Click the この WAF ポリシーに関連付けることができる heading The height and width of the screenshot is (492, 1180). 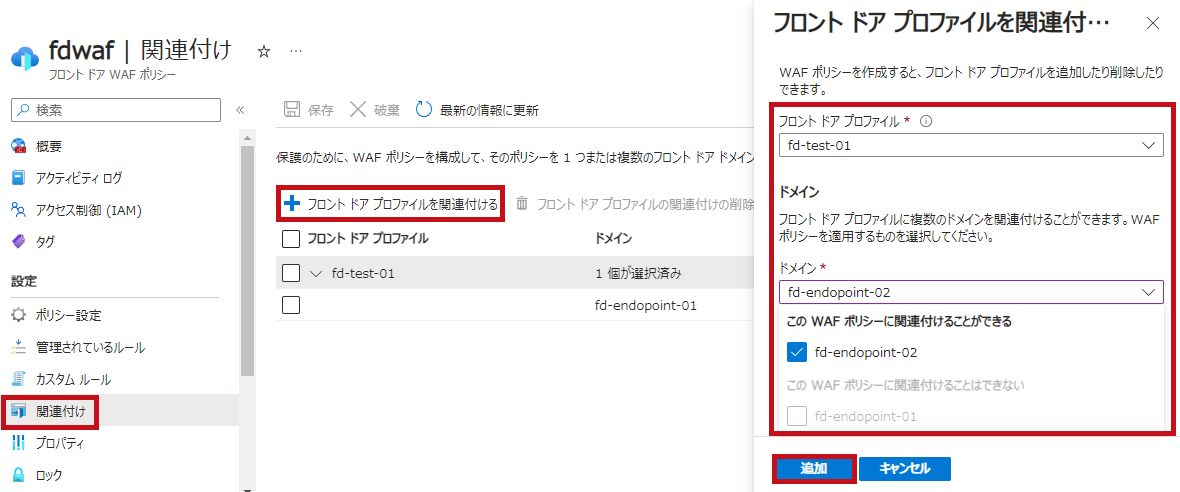tap(899, 321)
